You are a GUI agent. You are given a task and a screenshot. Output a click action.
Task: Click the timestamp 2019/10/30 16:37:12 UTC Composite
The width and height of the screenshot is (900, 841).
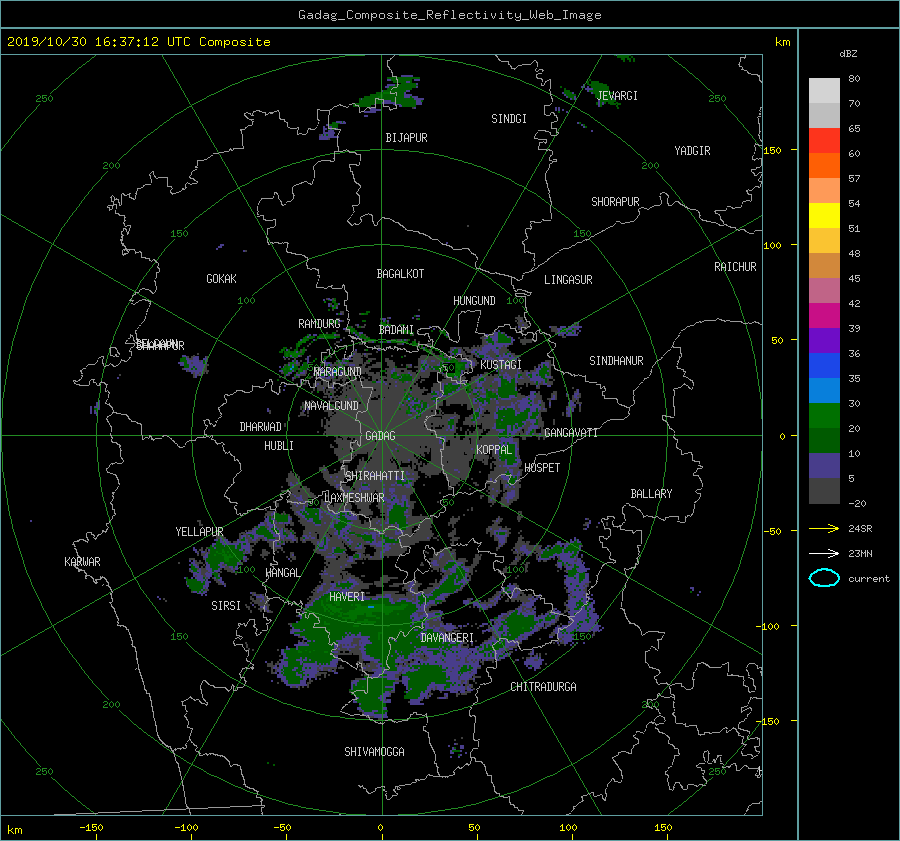point(138,42)
